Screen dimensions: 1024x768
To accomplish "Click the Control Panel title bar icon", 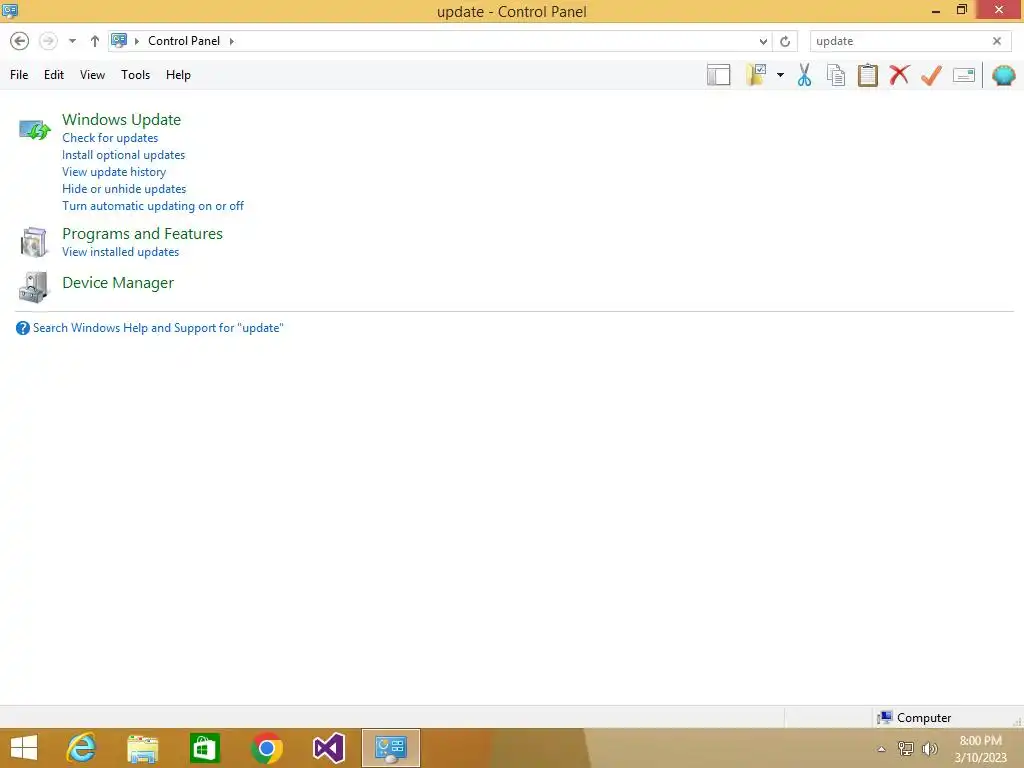I will (10, 10).
